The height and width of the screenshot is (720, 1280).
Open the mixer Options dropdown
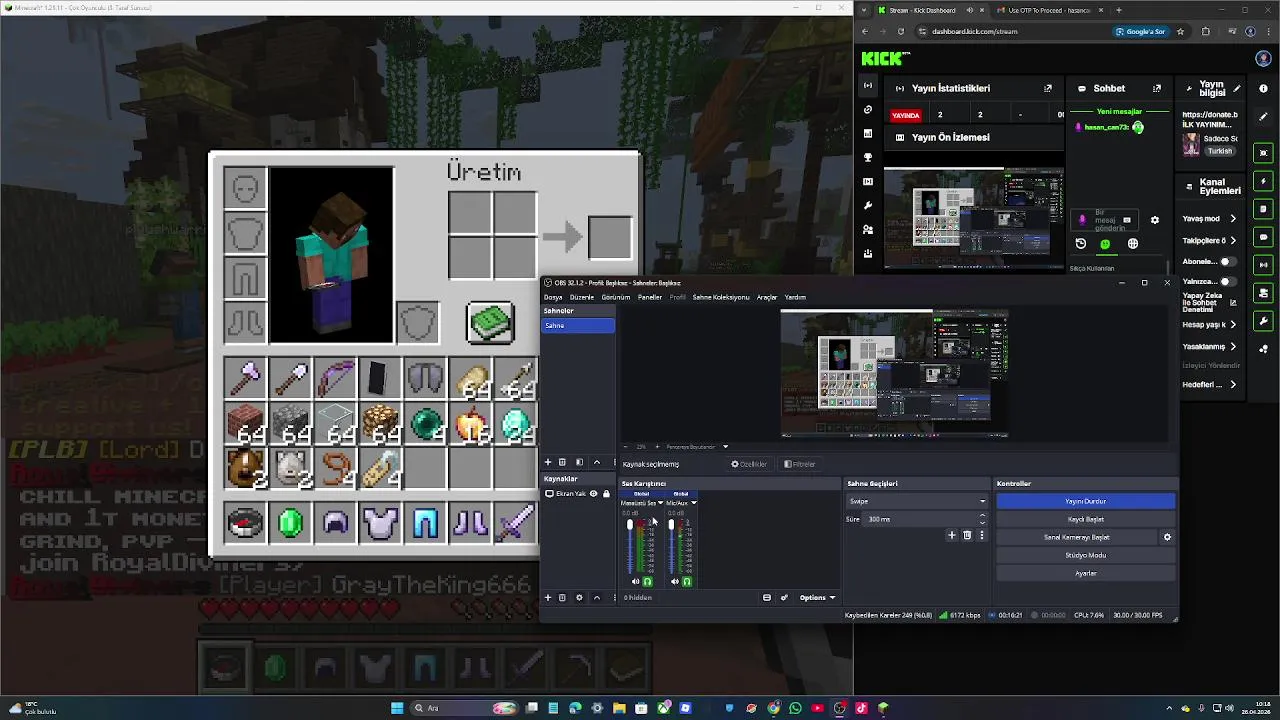(817, 597)
